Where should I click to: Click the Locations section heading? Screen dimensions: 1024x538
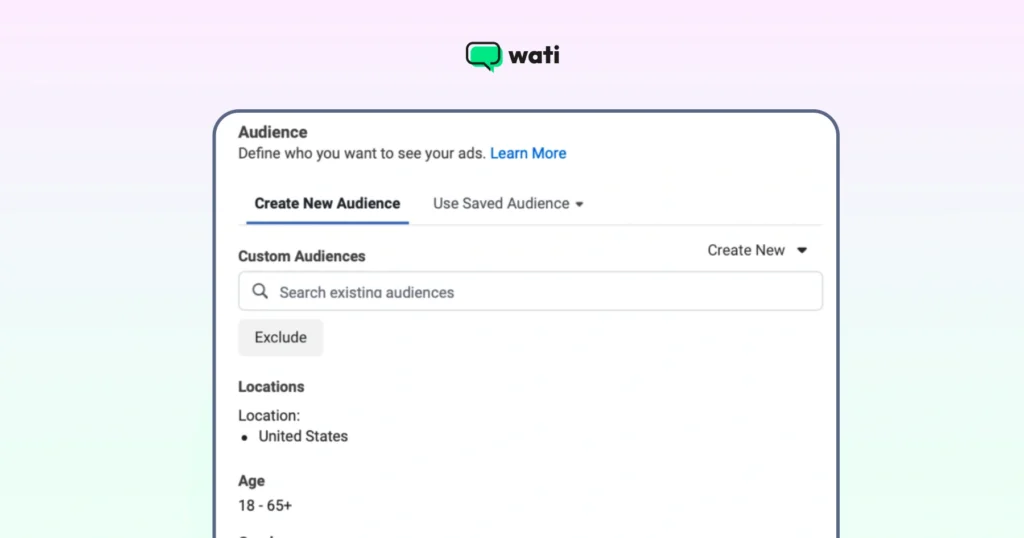click(271, 386)
